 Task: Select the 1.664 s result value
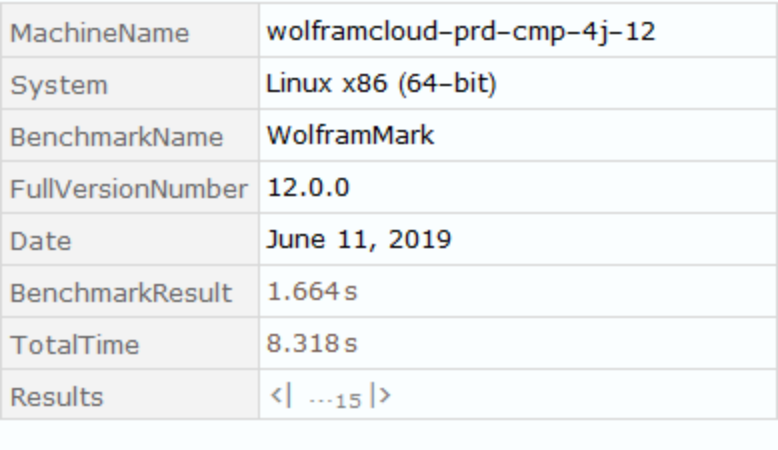[x=311, y=293]
